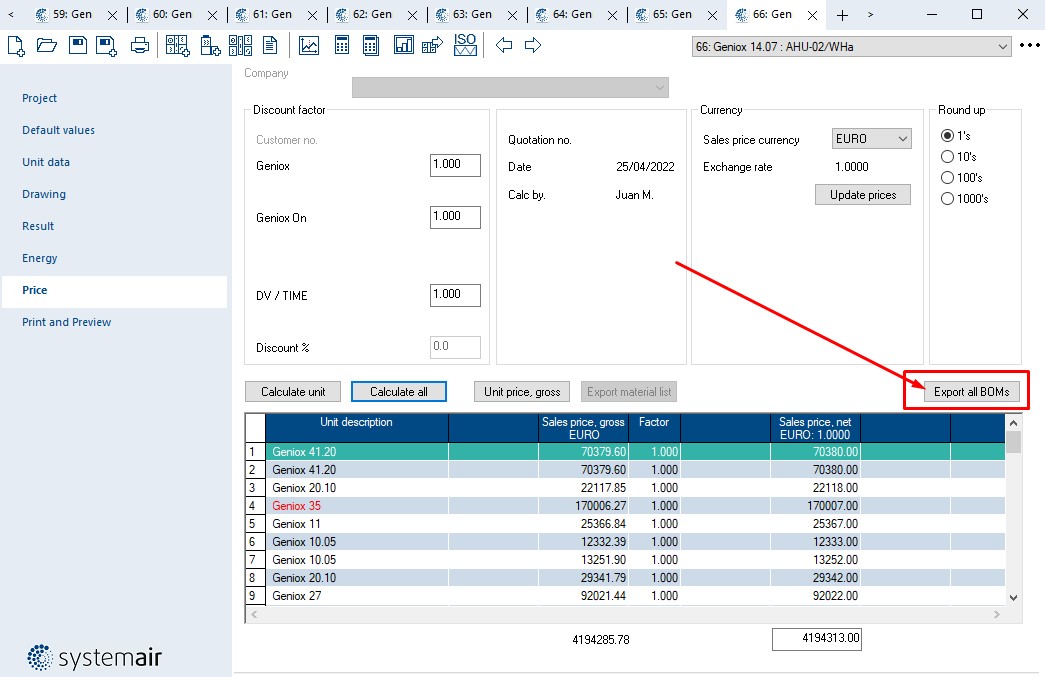1045x677 pixels.
Task: Click the Calculate all button
Action: [x=399, y=392]
